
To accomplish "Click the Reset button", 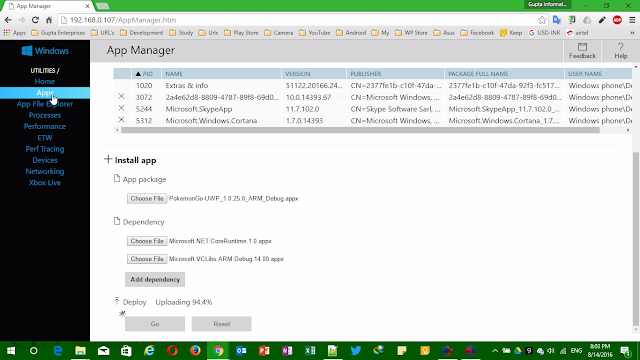I will 222,324.
